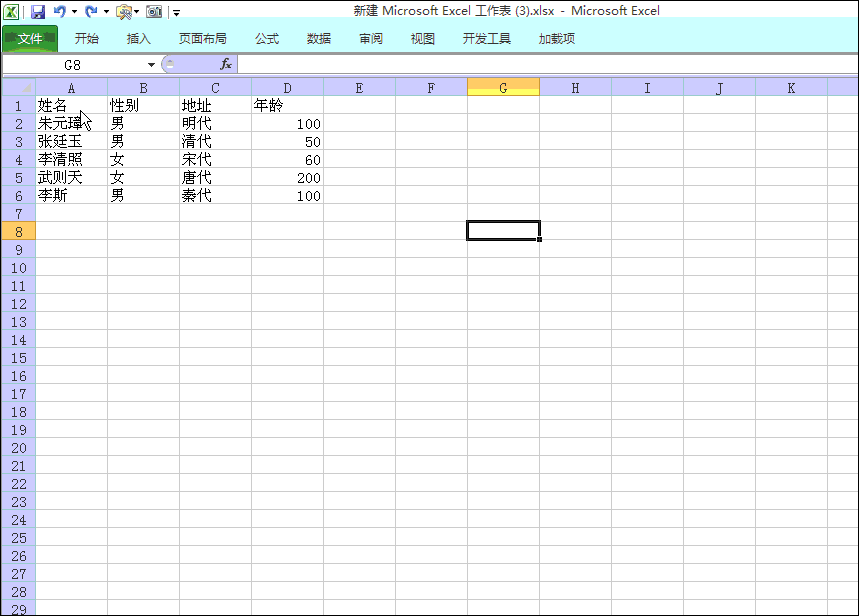The image size is (859, 616).
Task: Switch to the 插入 Insert tab
Action: (x=138, y=38)
